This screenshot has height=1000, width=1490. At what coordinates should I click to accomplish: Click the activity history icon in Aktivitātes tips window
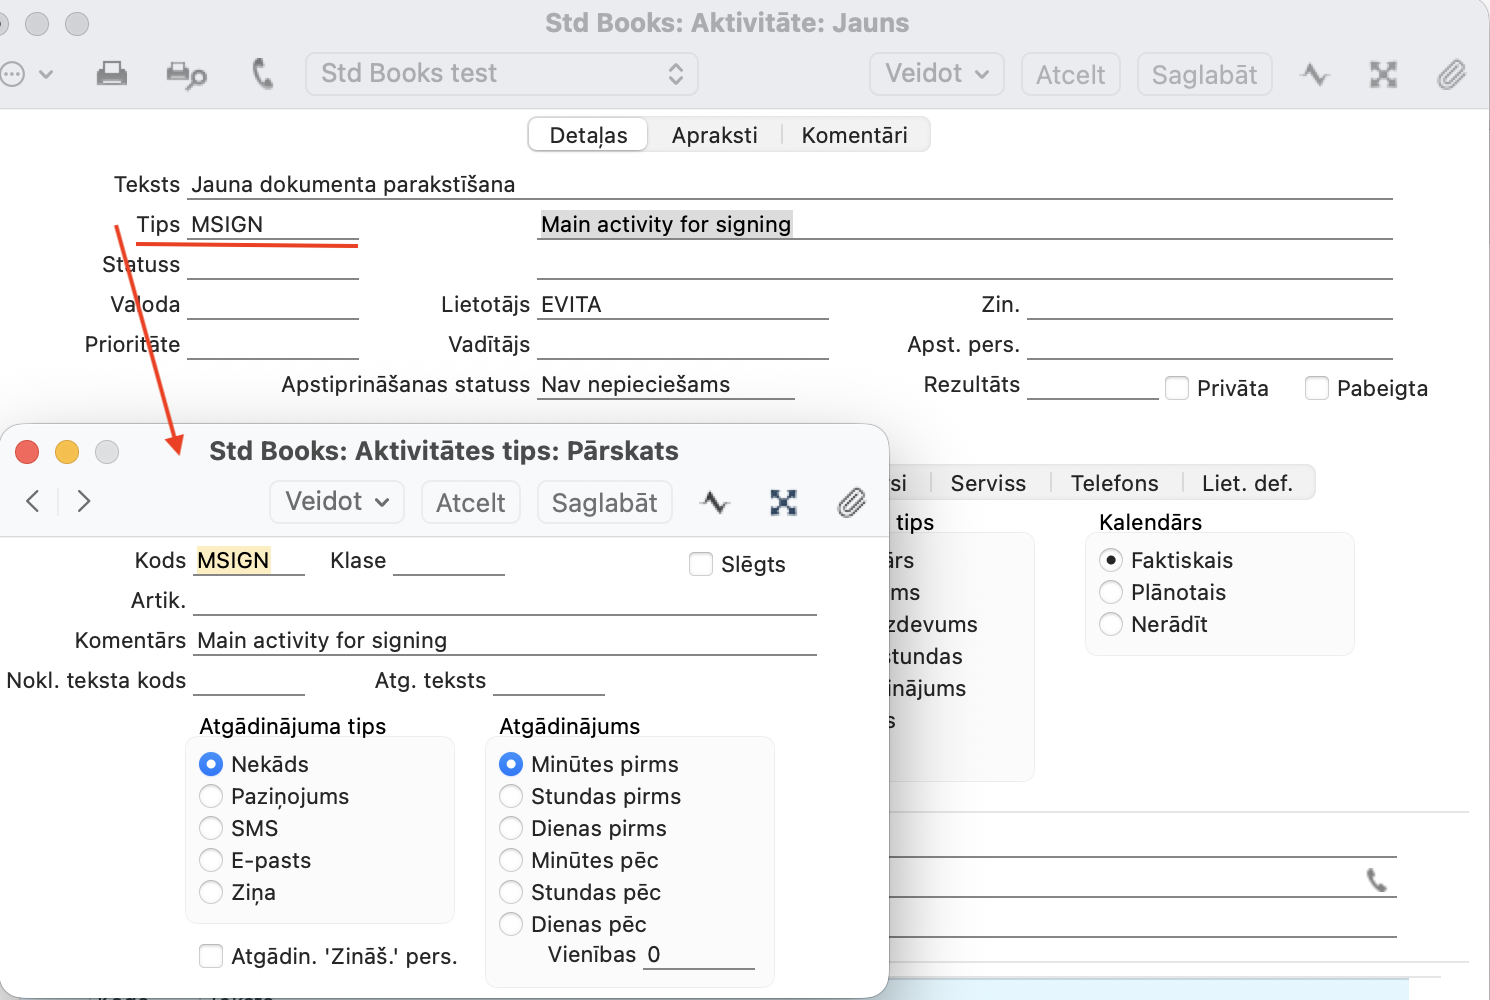point(715,502)
